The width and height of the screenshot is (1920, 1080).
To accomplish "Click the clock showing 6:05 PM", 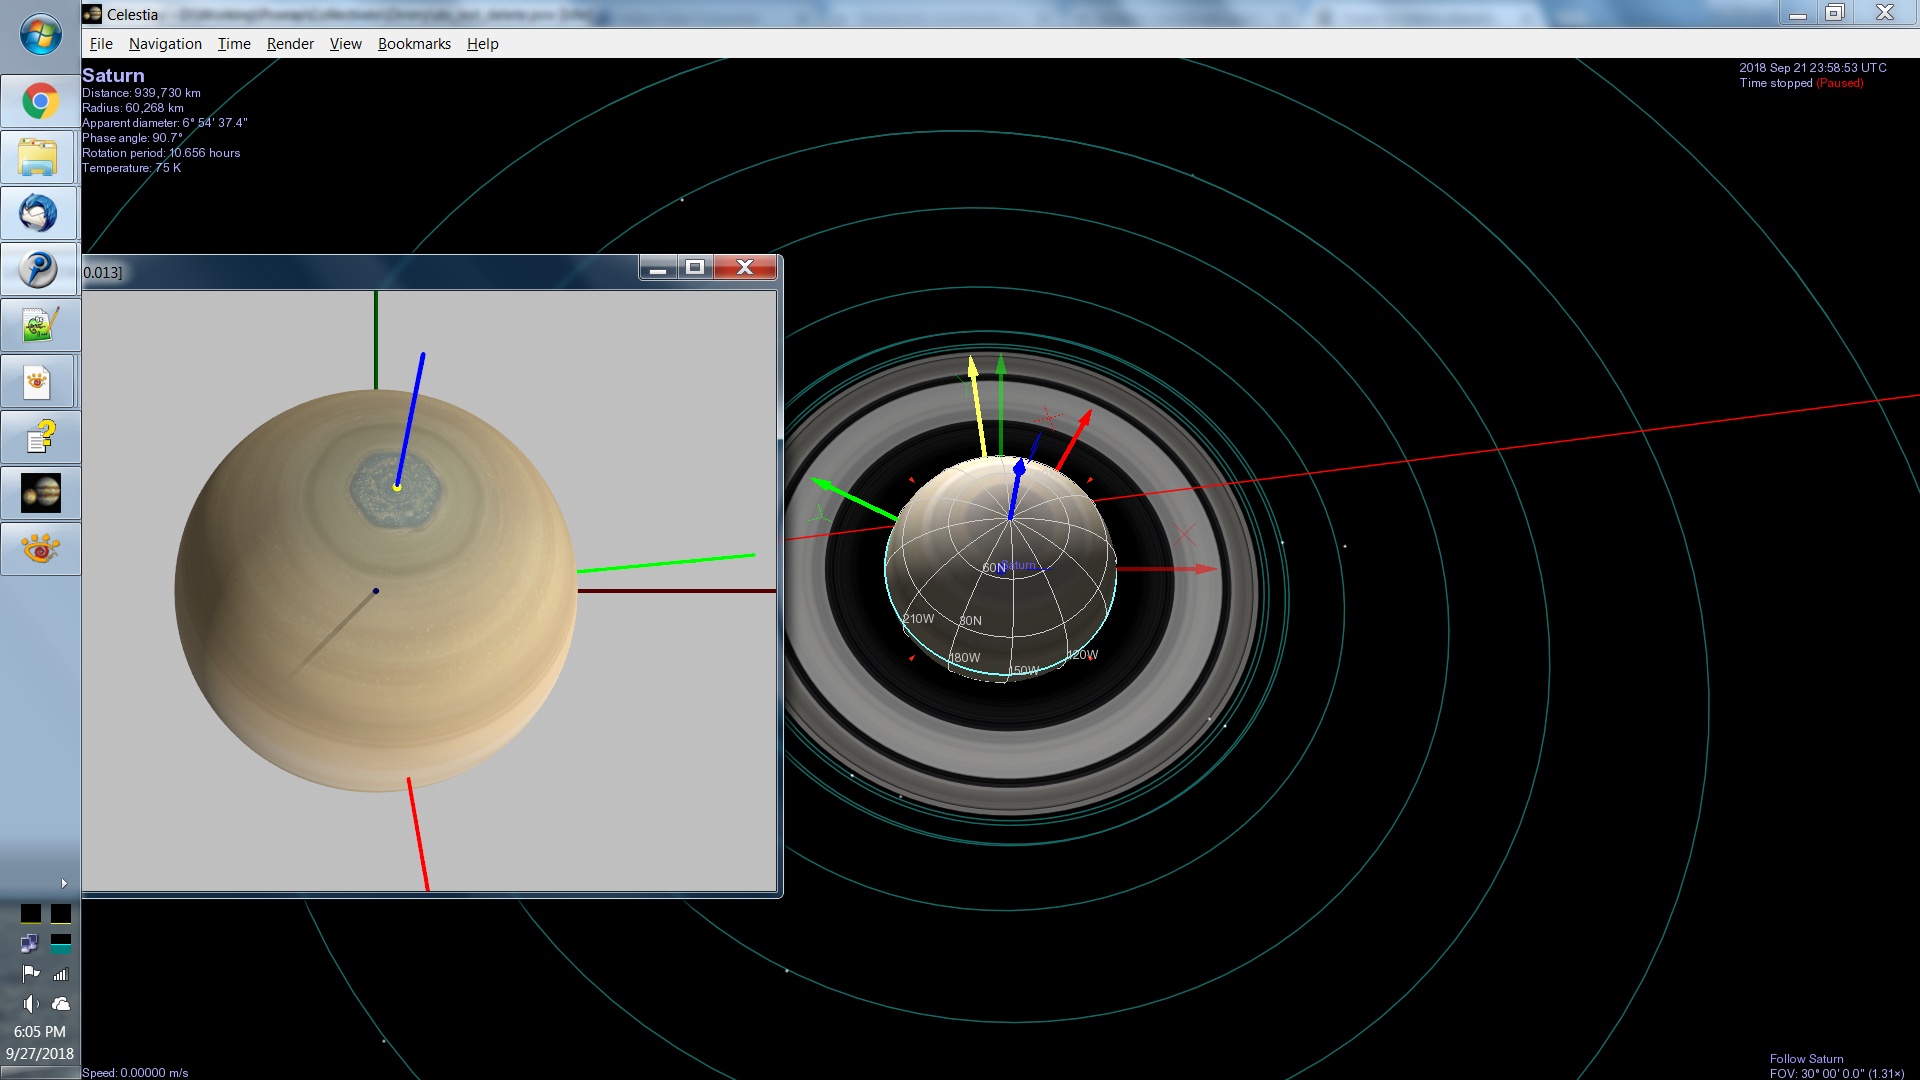I will pos(40,1031).
